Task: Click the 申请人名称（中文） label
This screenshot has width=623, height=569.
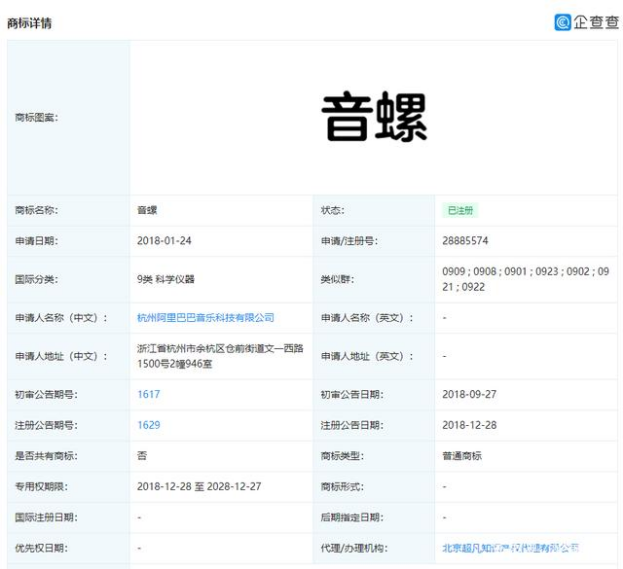Action: tap(61, 318)
